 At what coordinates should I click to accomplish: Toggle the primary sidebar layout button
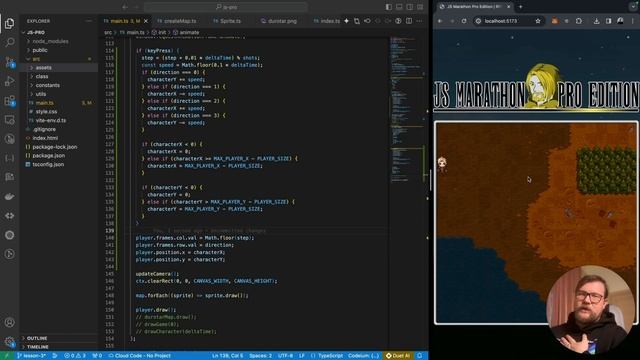pyautogui.click(x=389, y=7)
